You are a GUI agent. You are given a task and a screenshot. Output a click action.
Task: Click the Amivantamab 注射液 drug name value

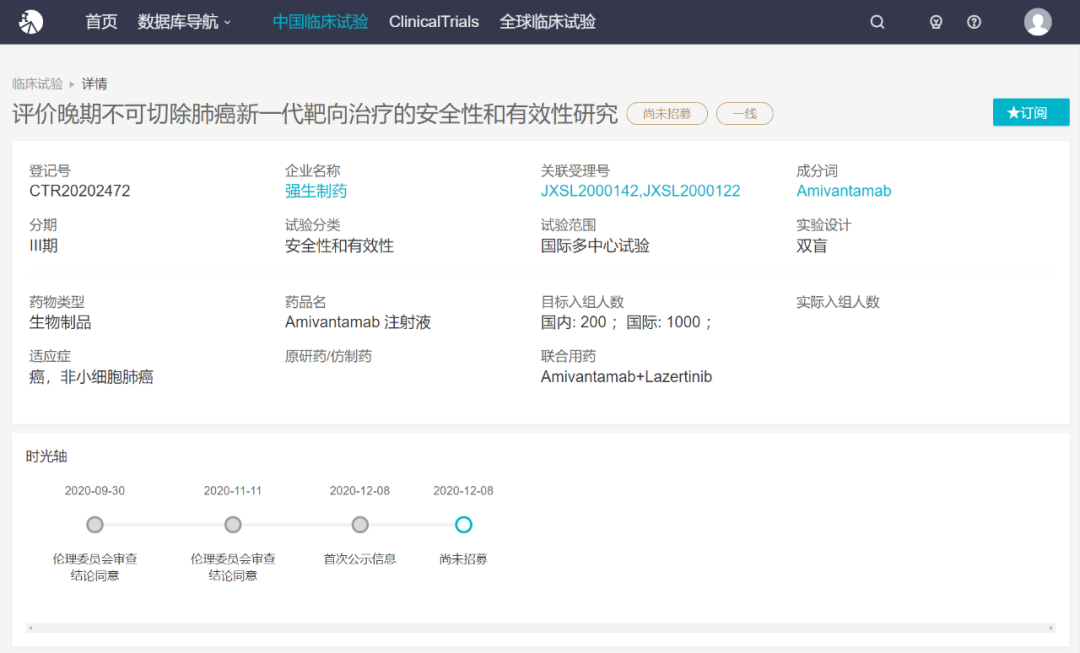357,322
